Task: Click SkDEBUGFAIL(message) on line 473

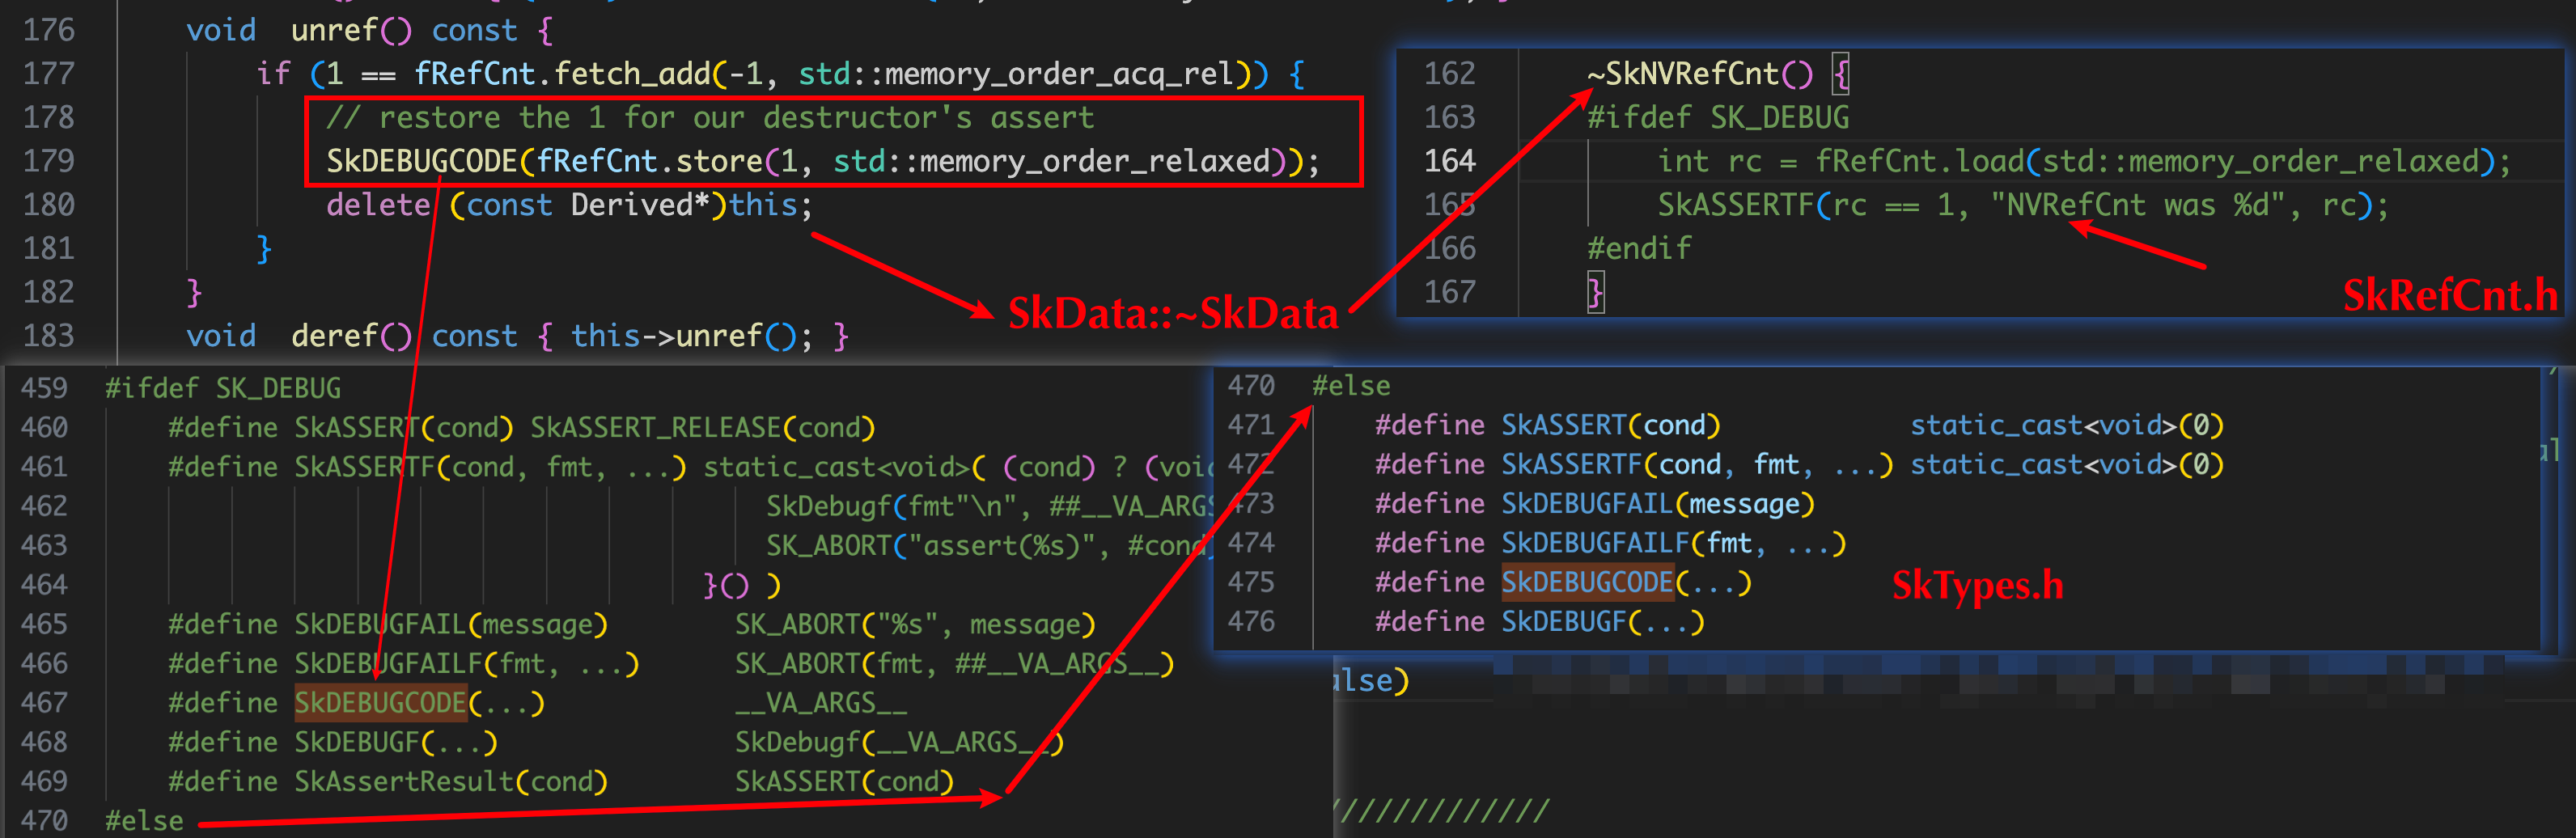Action: 1658,504
